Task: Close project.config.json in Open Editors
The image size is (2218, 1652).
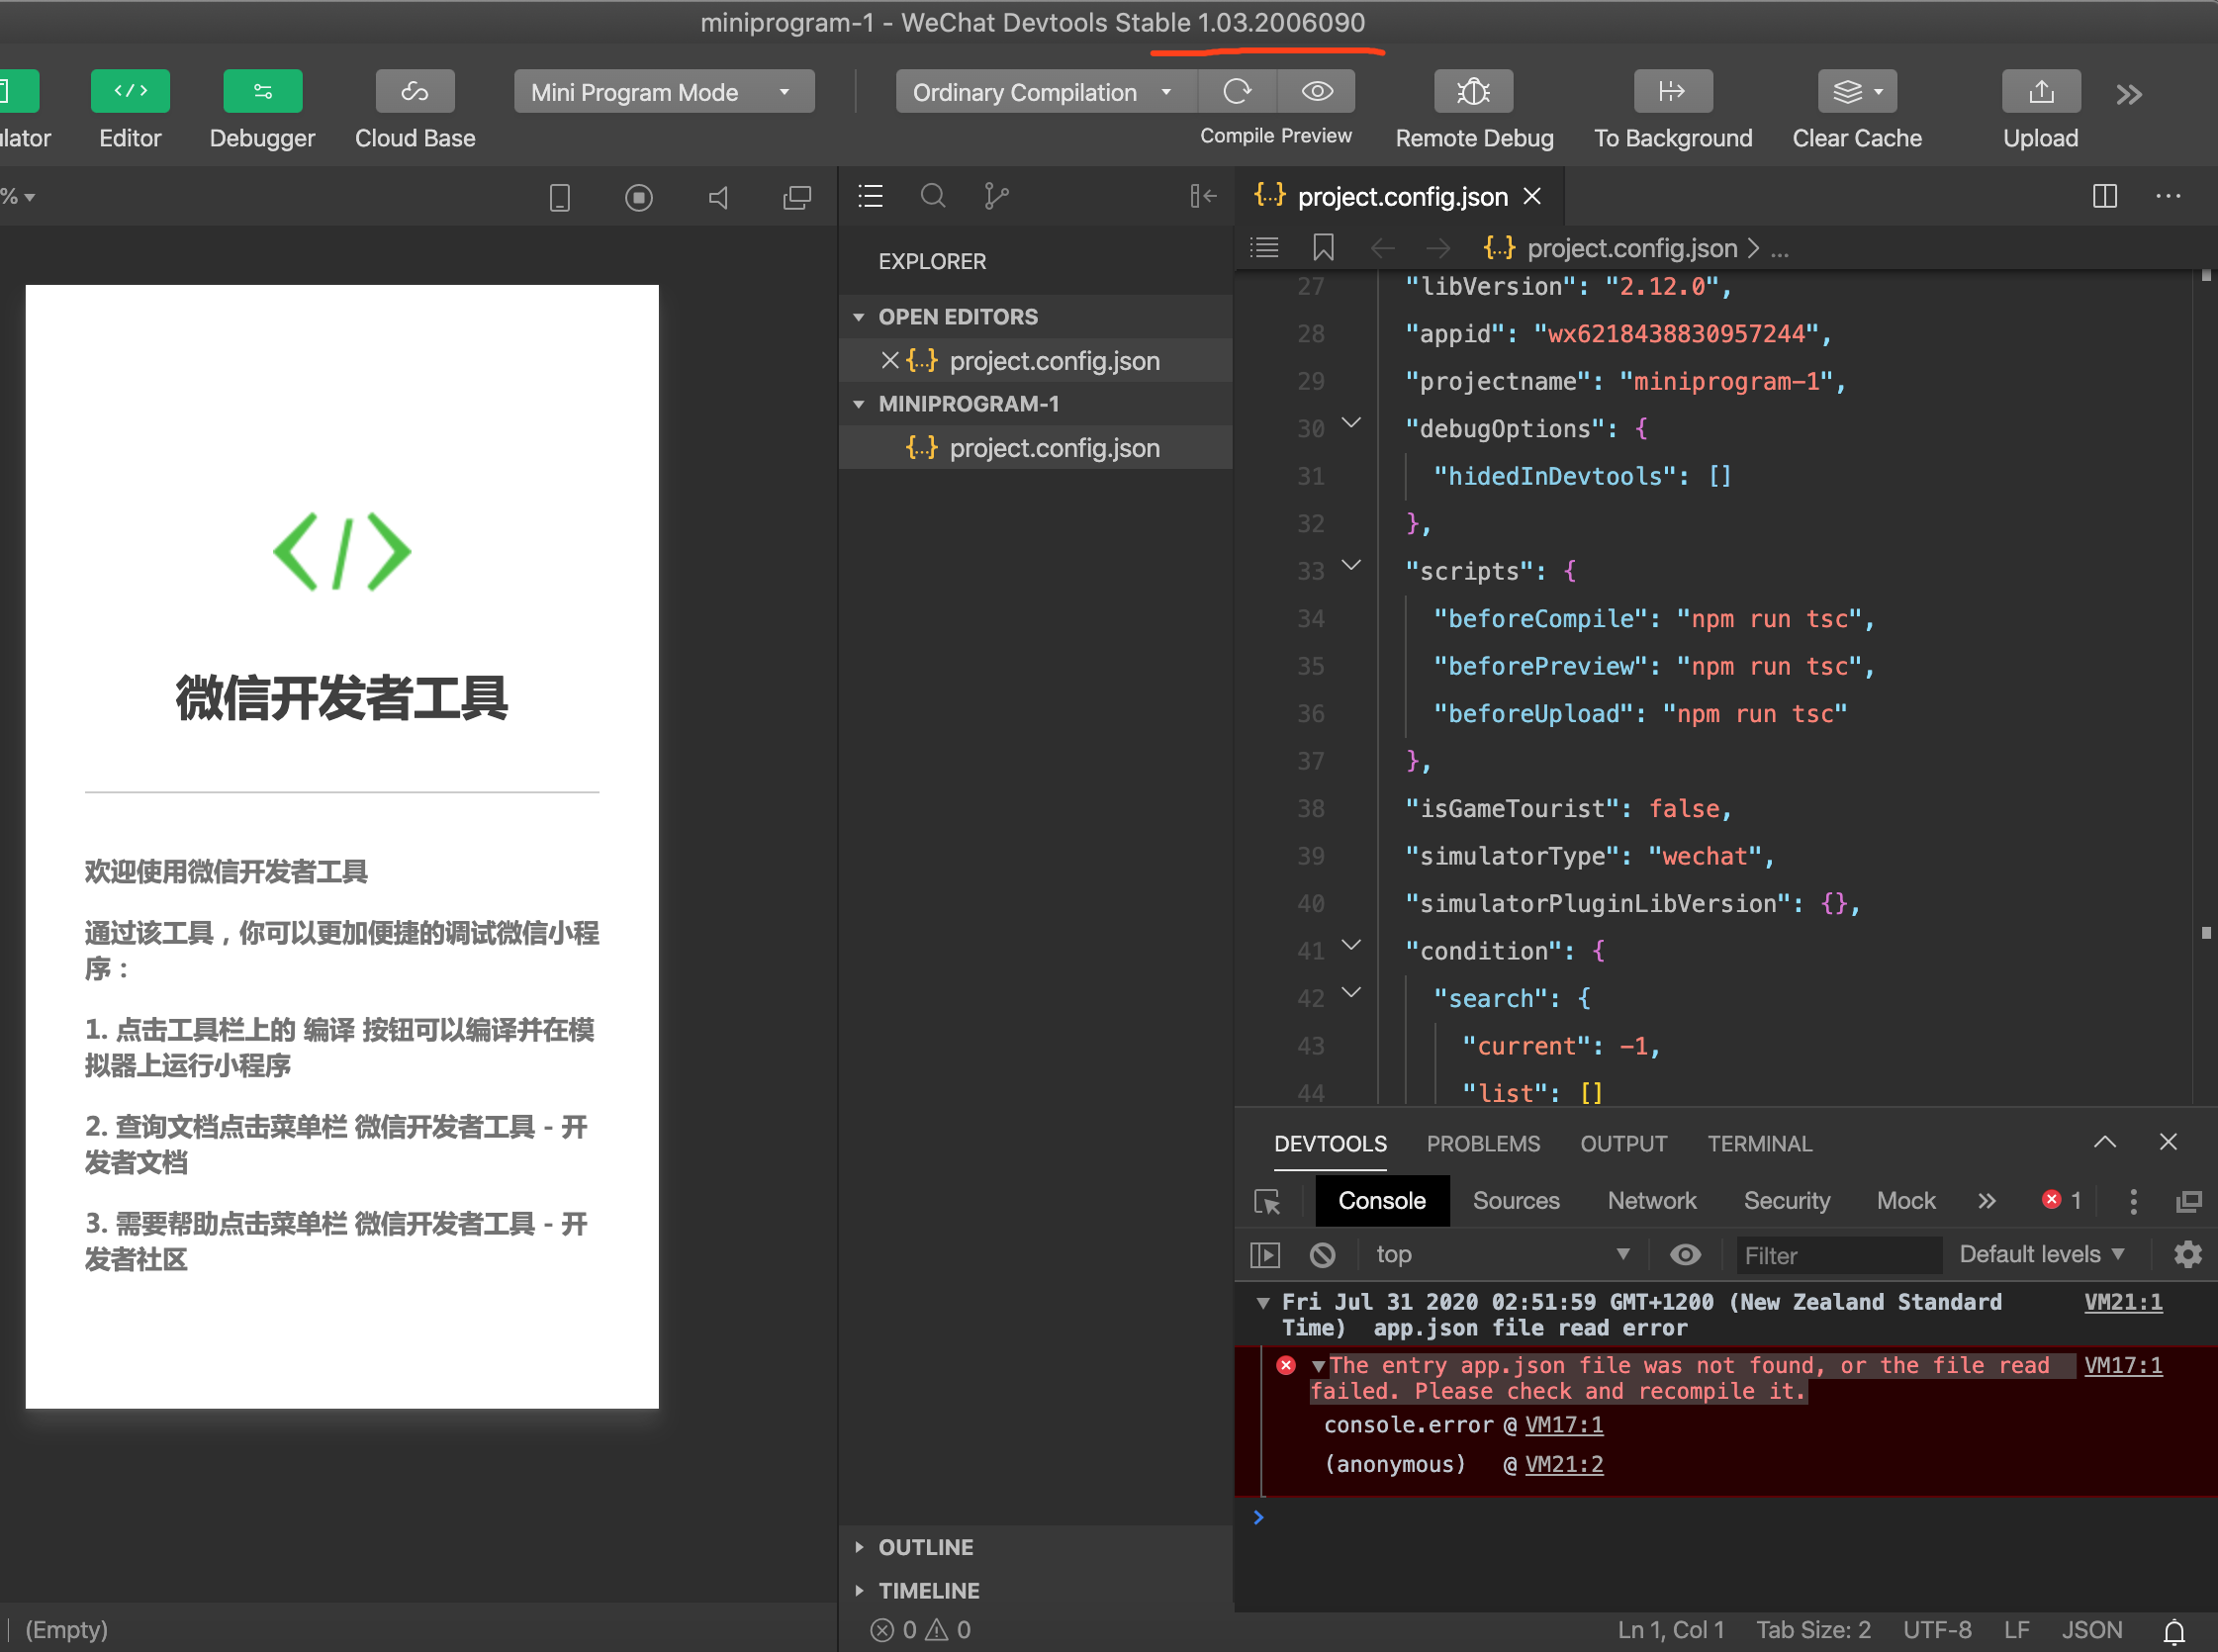Action: click(889, 360)
